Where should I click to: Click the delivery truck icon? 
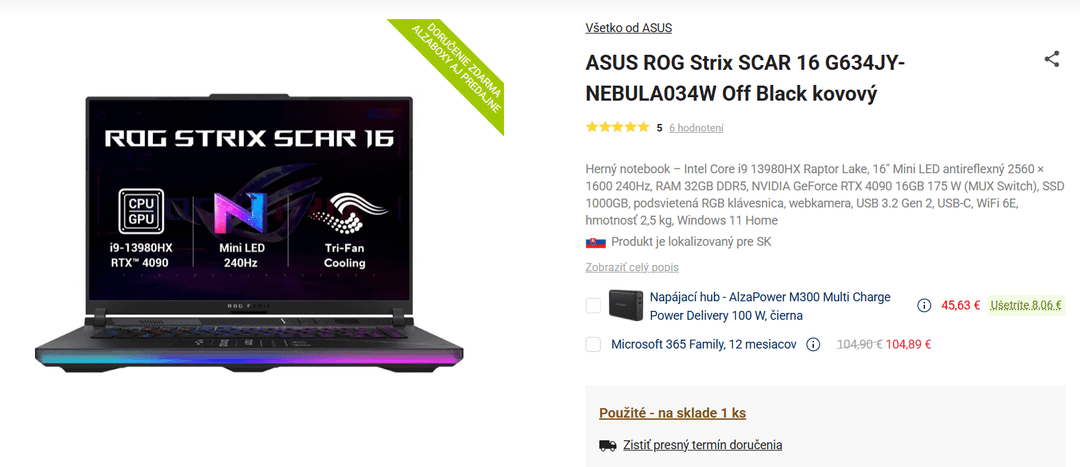click(608, 445)
